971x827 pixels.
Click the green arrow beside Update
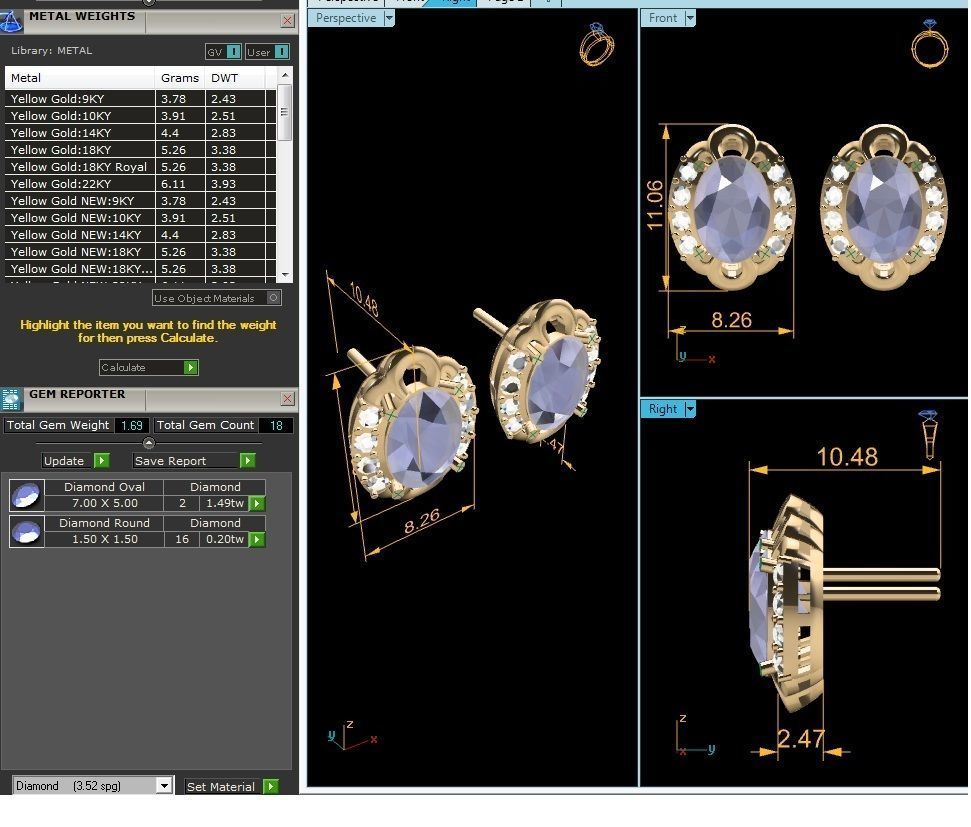(x=102, y=460)
